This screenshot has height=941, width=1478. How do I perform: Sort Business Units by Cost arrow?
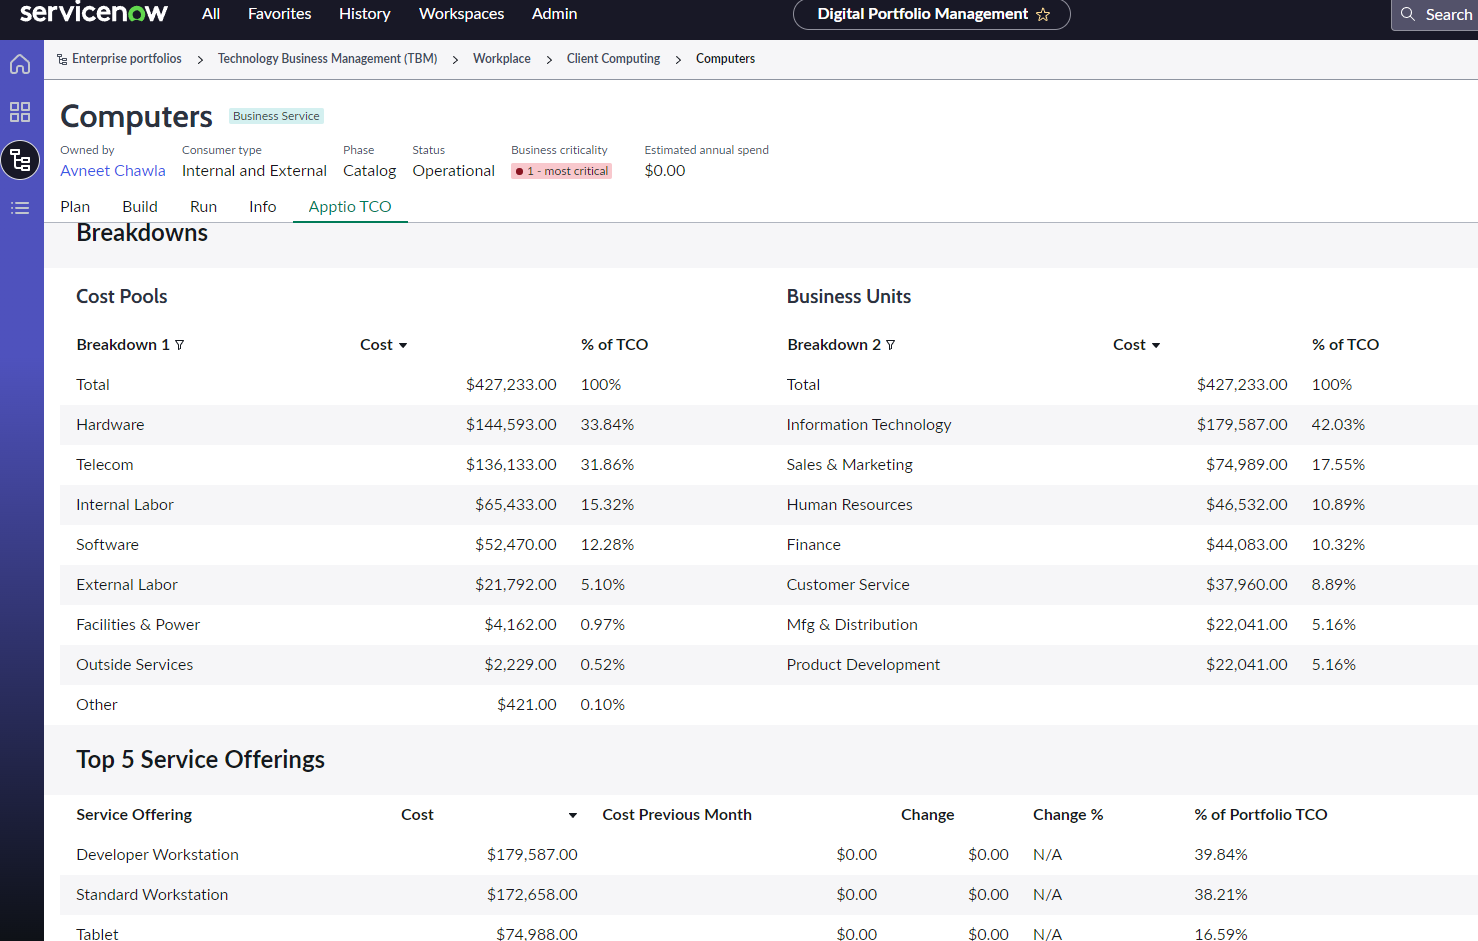1156,346
